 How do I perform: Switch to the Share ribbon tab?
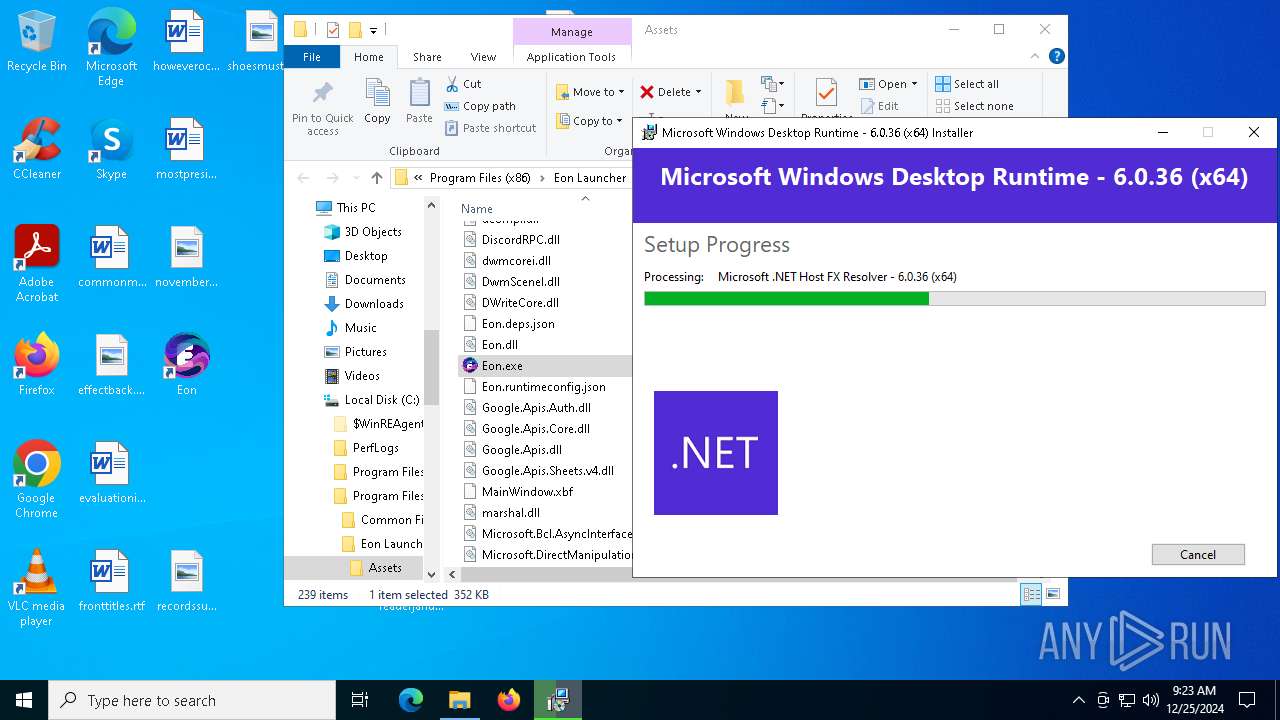(427, 57)
